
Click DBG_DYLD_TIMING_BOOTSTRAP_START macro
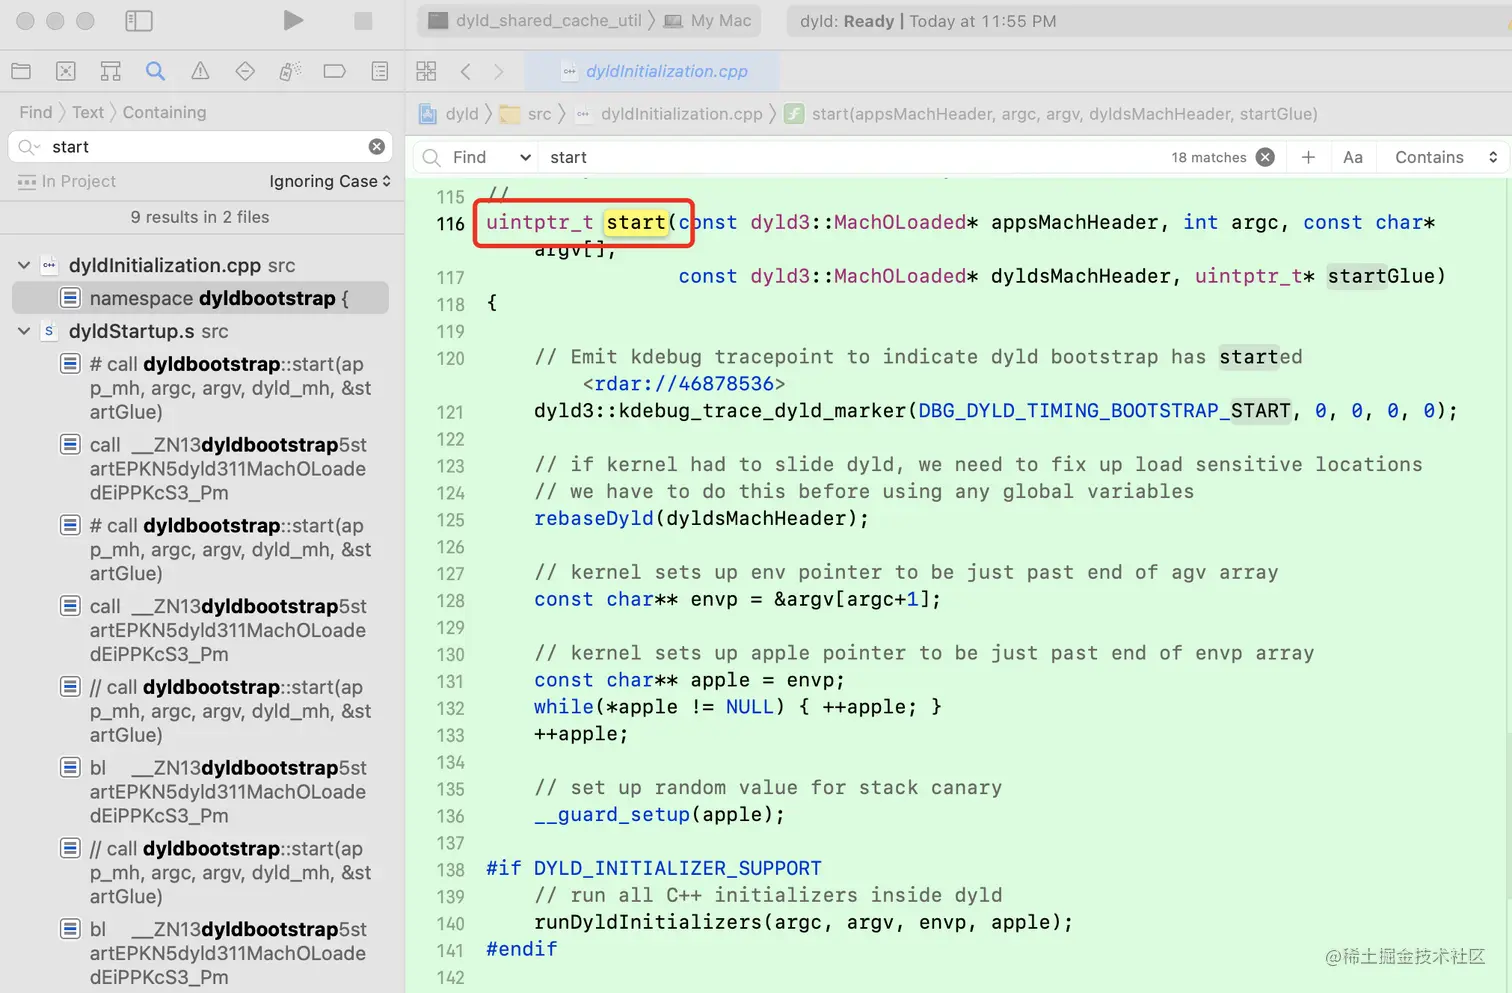(1105, 411)
